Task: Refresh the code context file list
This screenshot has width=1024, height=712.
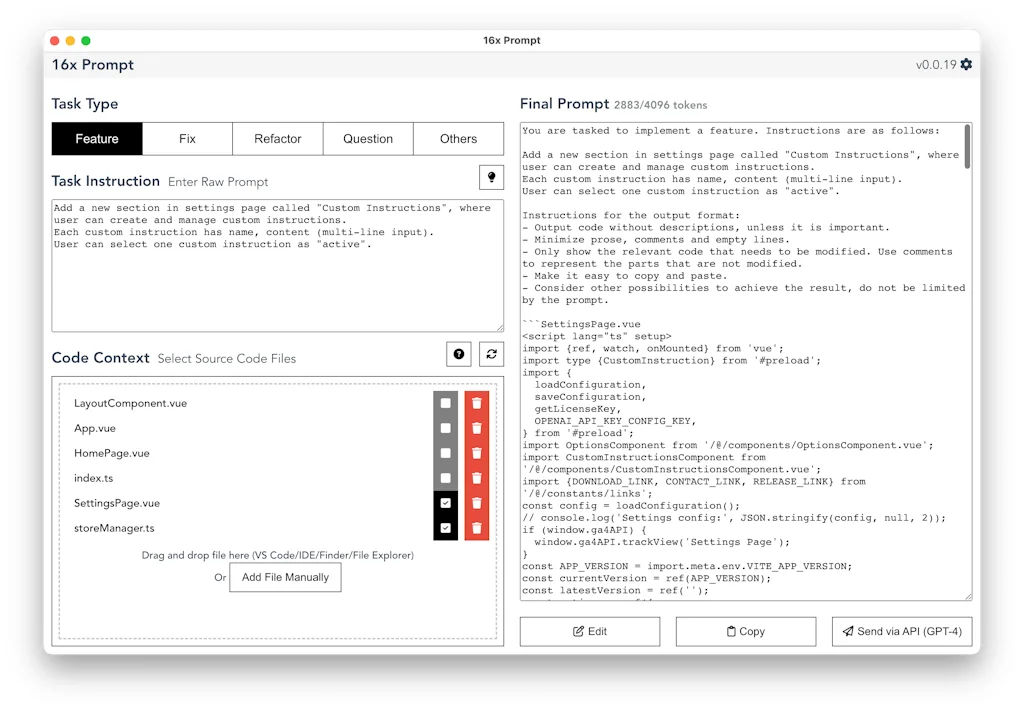Action: (x=491, y=354)
